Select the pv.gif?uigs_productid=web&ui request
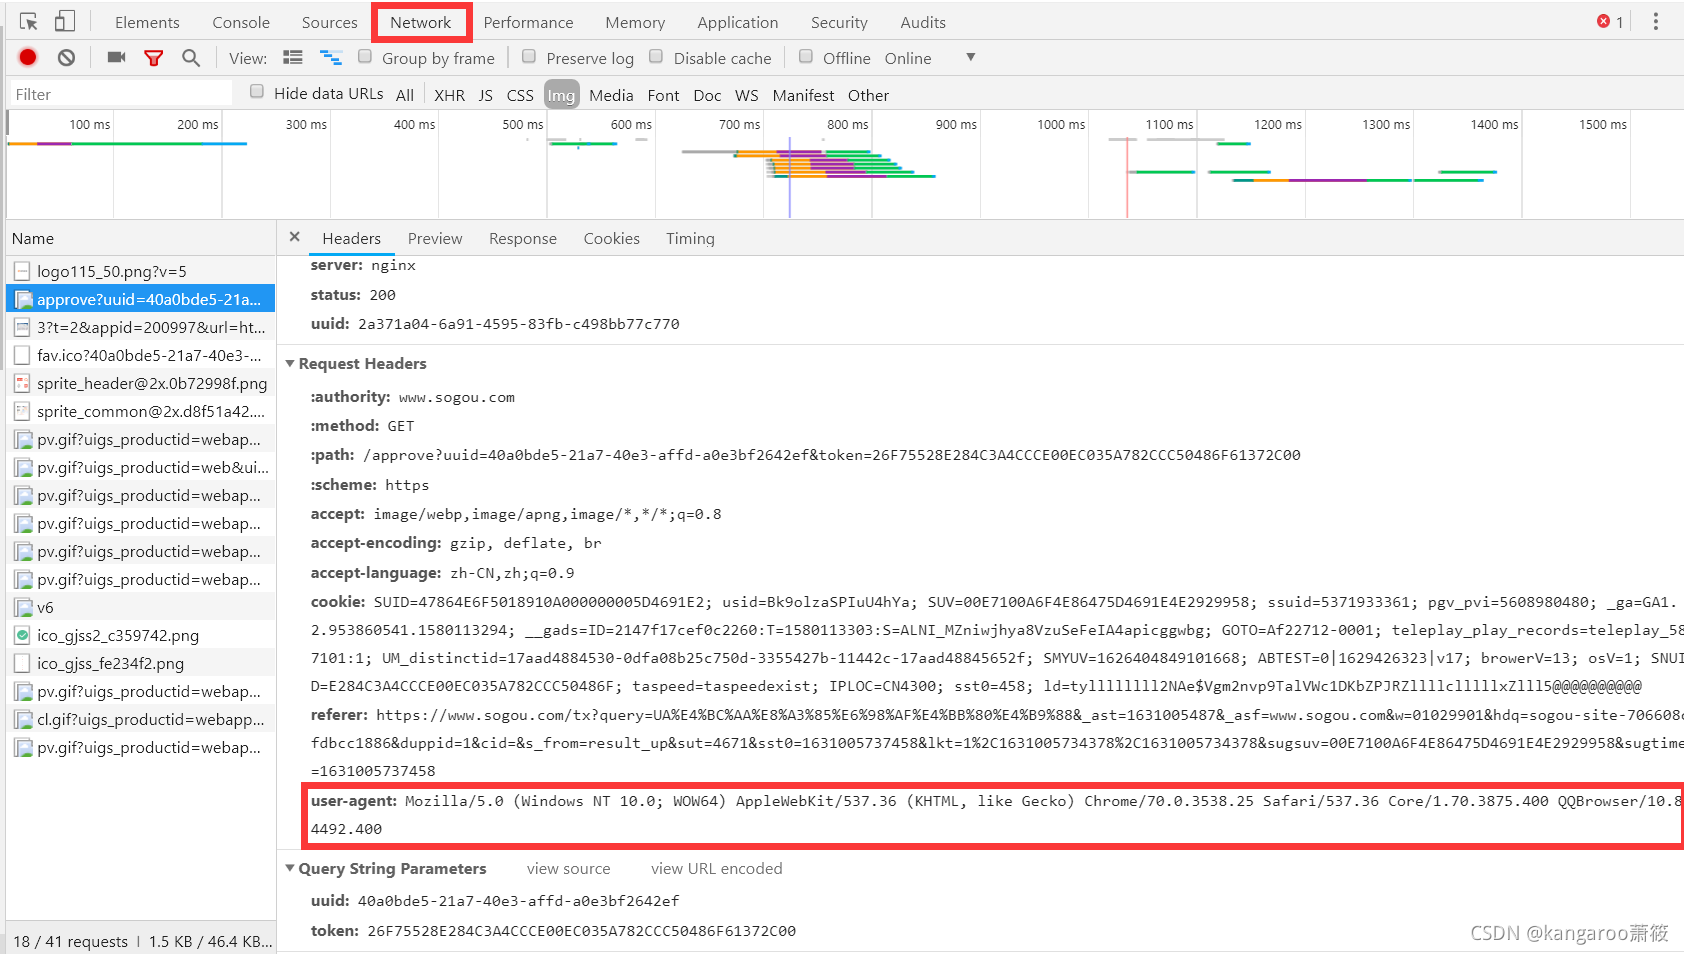 pyautogui.click(x=140, y=467)
